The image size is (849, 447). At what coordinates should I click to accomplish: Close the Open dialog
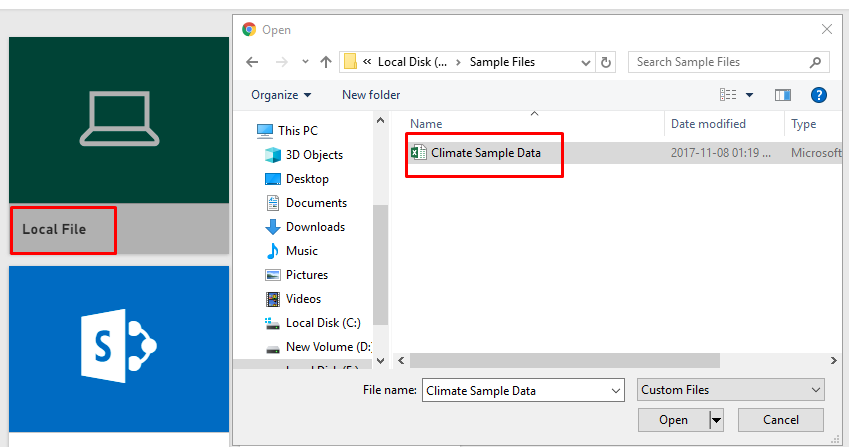click(826, 29)
